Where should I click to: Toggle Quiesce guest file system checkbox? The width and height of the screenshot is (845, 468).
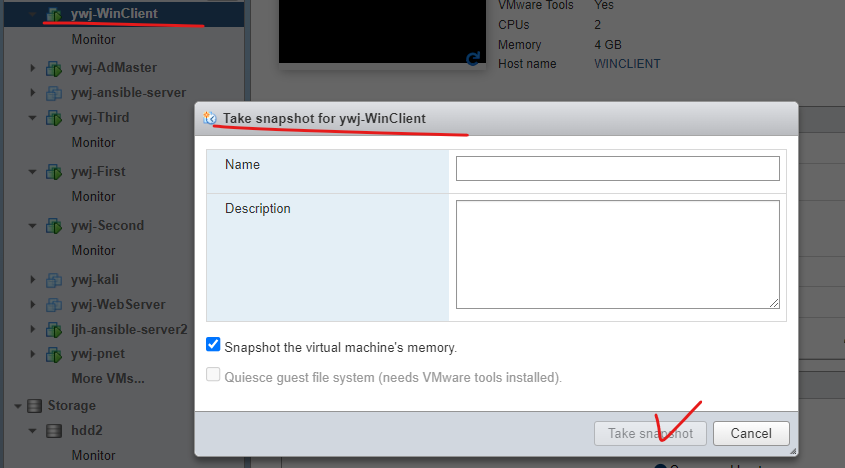coord(213,374)
